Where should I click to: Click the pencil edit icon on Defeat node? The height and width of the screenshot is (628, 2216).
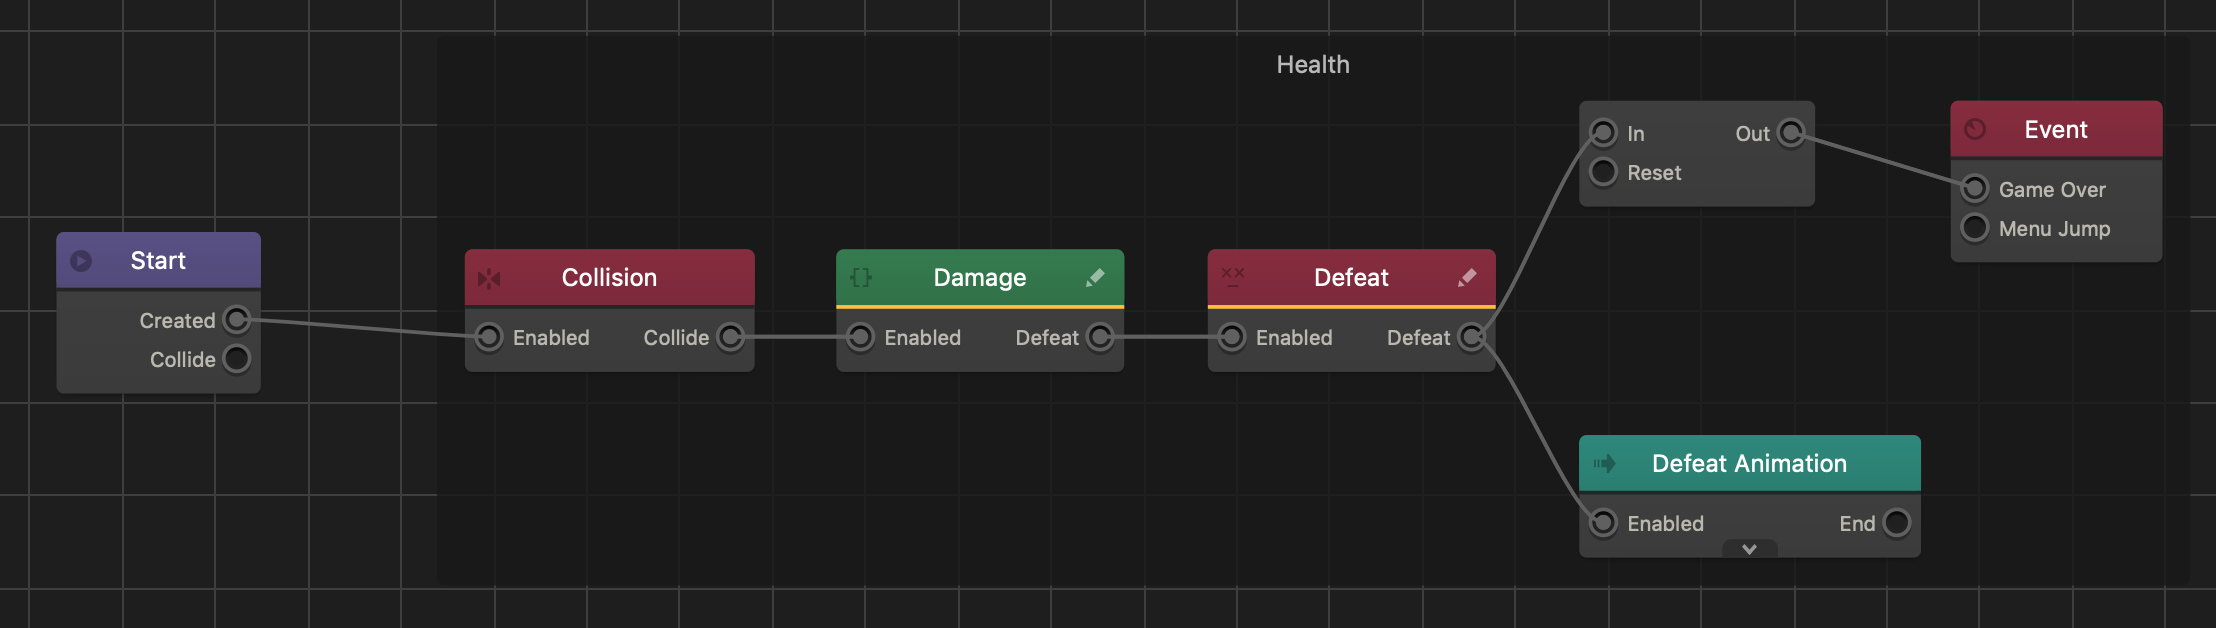1467,277
